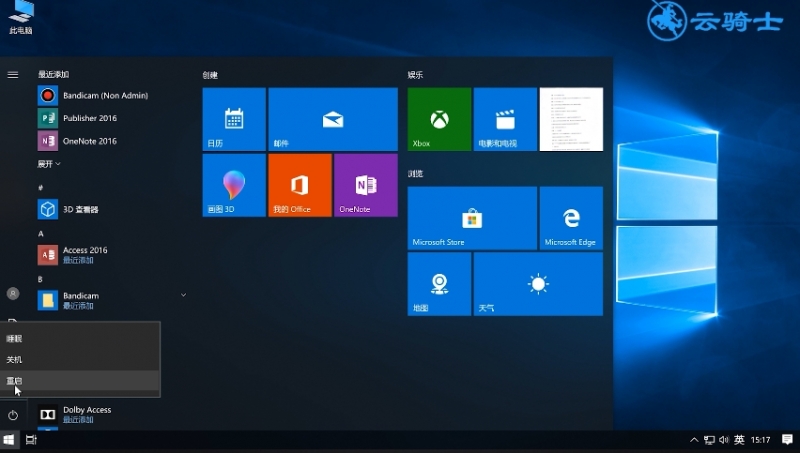Image resolution: width=800 pixels, height=453 pixels.
Task: Select the 此电脑 desktop icon
Action: (21, 17)
